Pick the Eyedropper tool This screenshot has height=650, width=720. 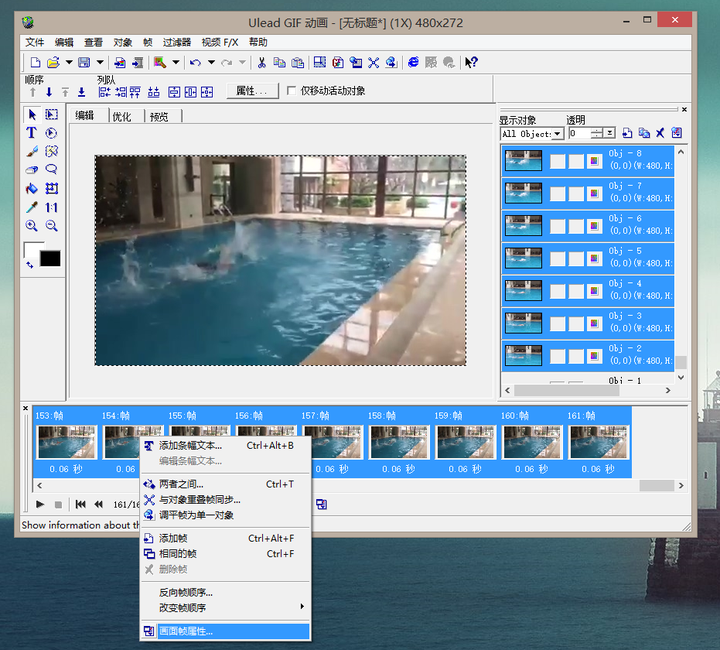[31, 207]
